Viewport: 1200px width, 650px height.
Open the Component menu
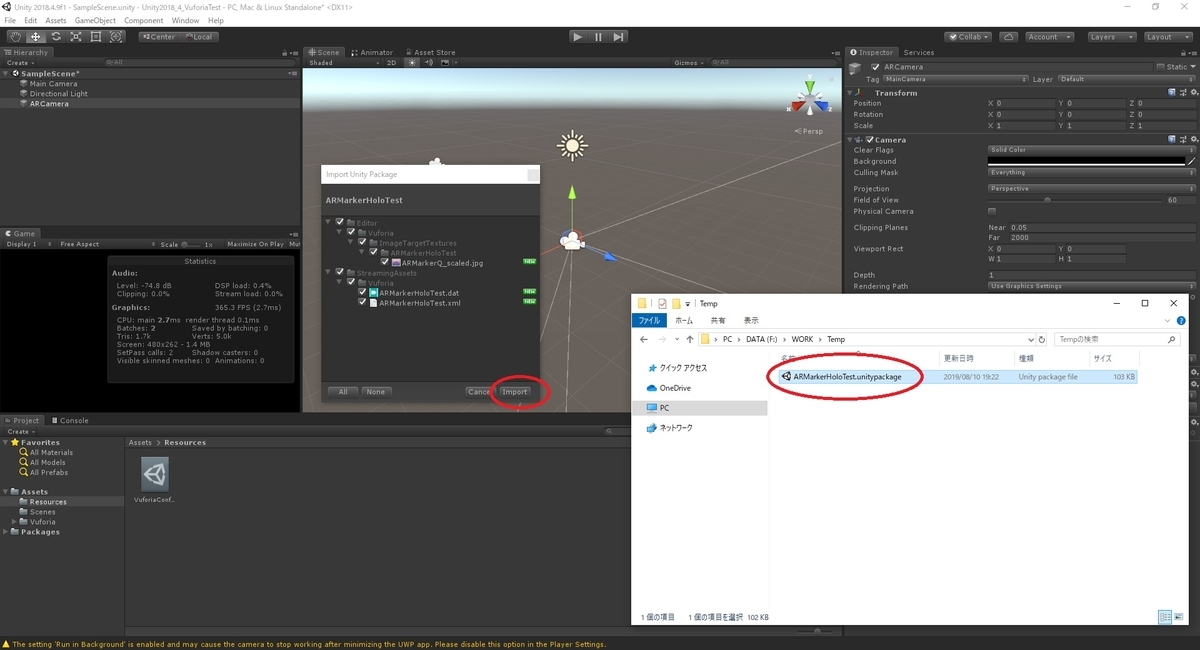tap(144, 20)
